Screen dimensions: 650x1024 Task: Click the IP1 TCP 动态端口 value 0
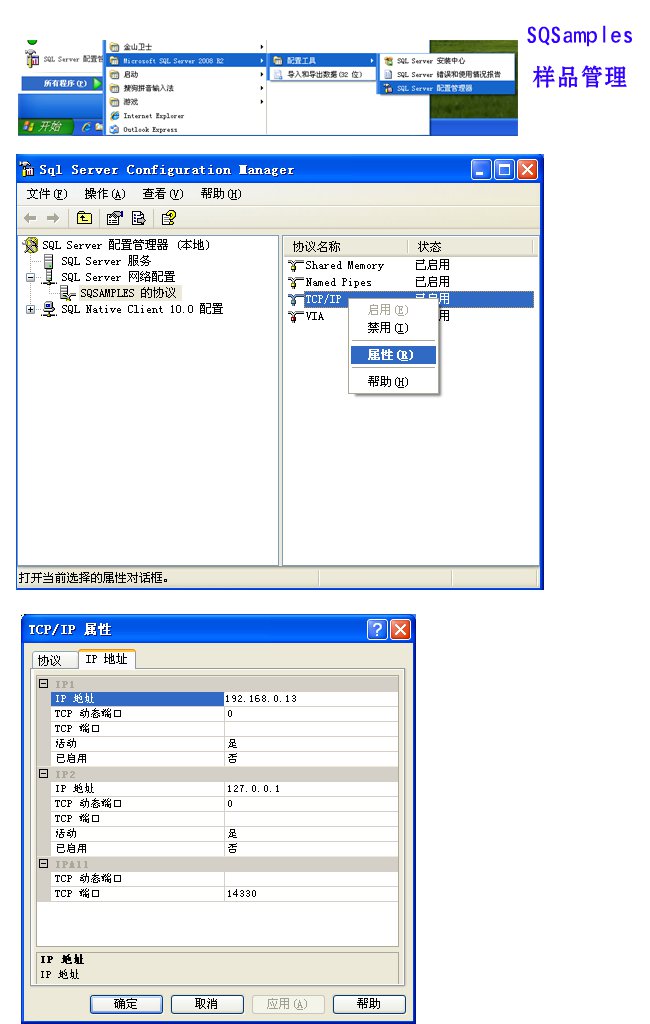(x=311, y=714)
